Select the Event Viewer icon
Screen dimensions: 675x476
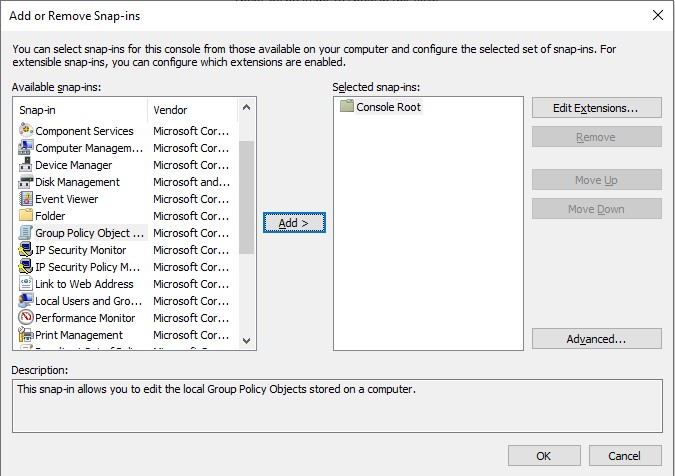(x=26, y=198)
